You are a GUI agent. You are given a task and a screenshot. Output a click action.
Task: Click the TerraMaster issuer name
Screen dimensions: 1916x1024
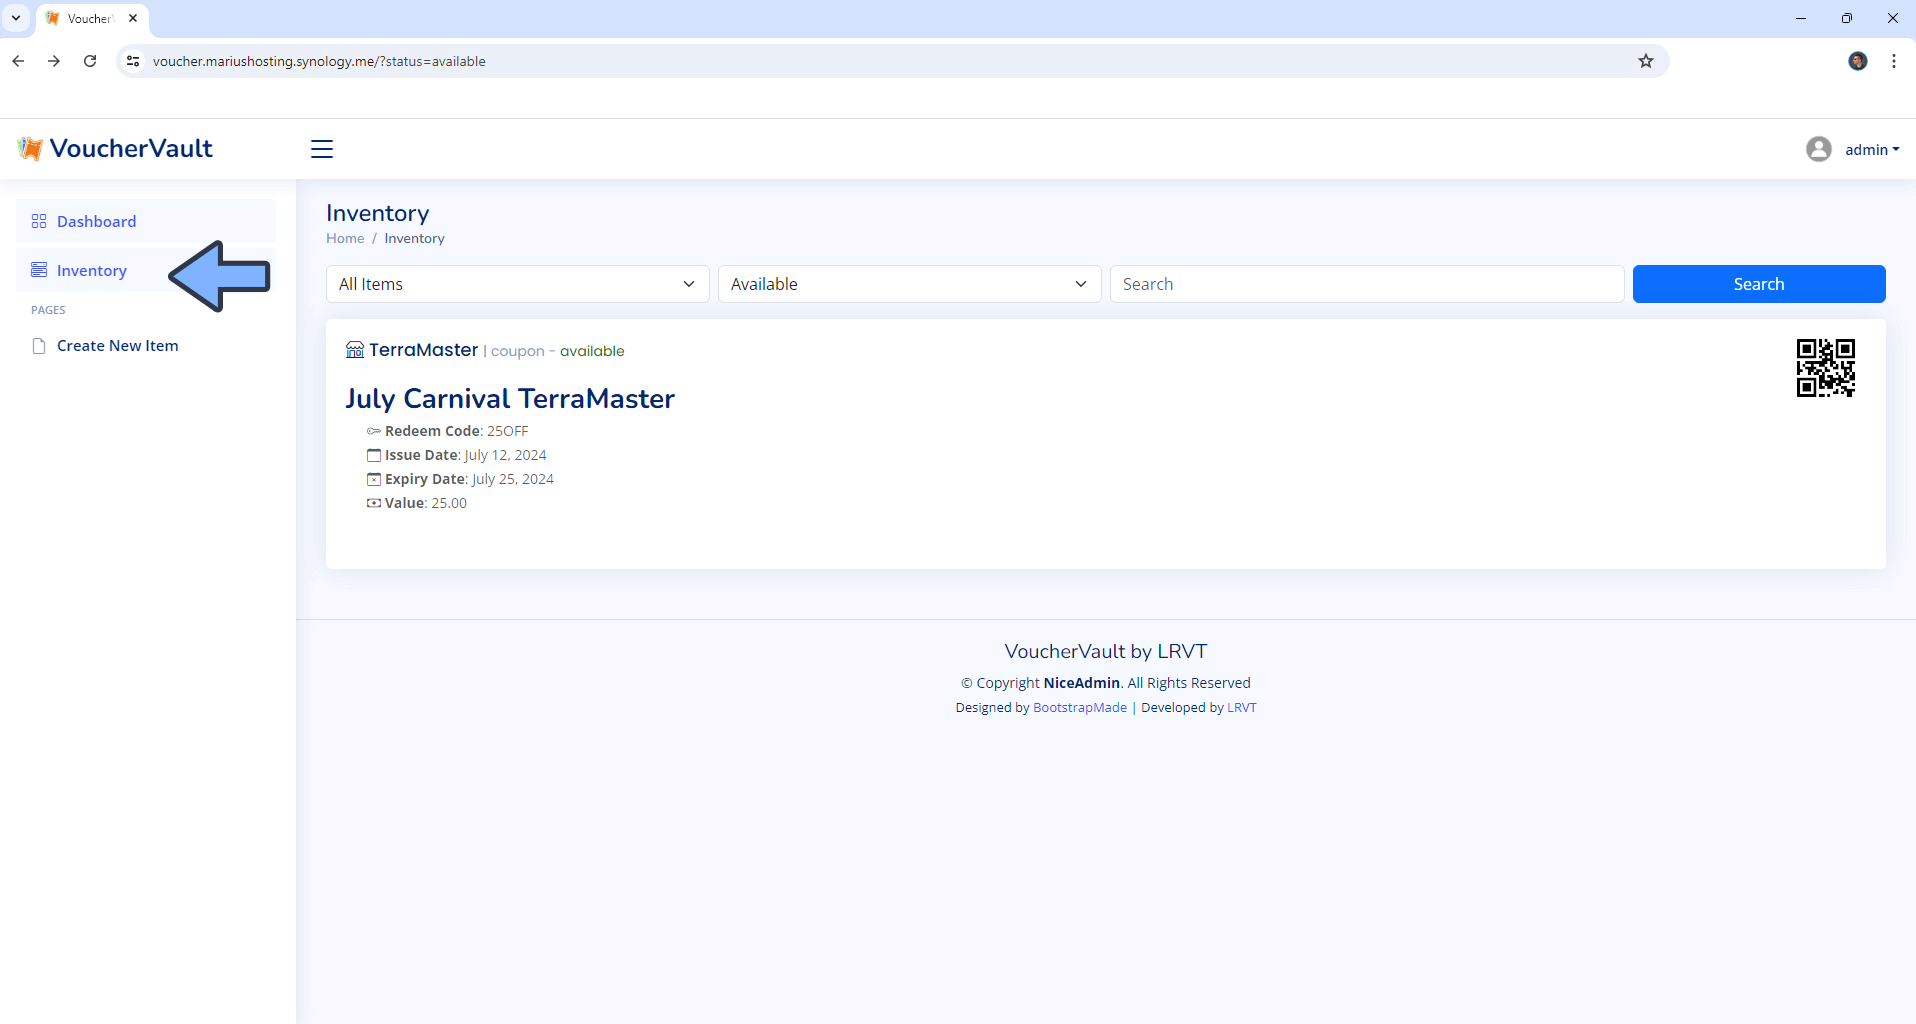pyautogui.click(x=423, y=350)
